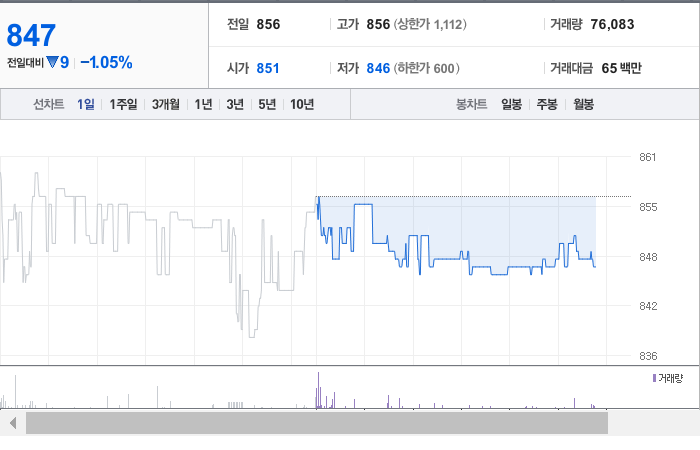Open the 주봉 candle chart
The image size is (700, 450).
(547, 104)
